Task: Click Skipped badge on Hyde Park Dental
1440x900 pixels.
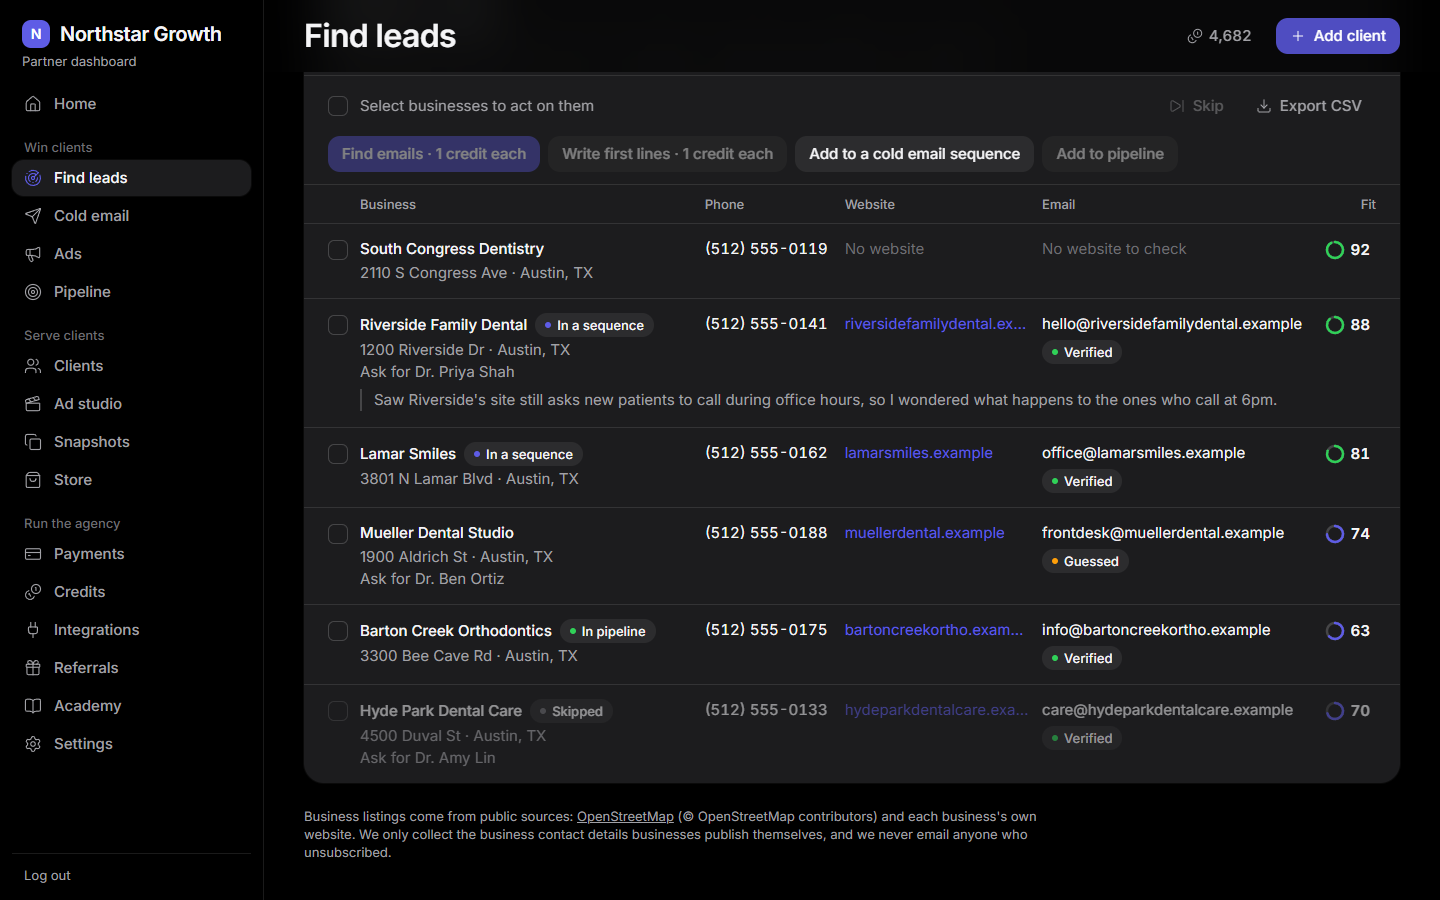Action: (572, 712)
